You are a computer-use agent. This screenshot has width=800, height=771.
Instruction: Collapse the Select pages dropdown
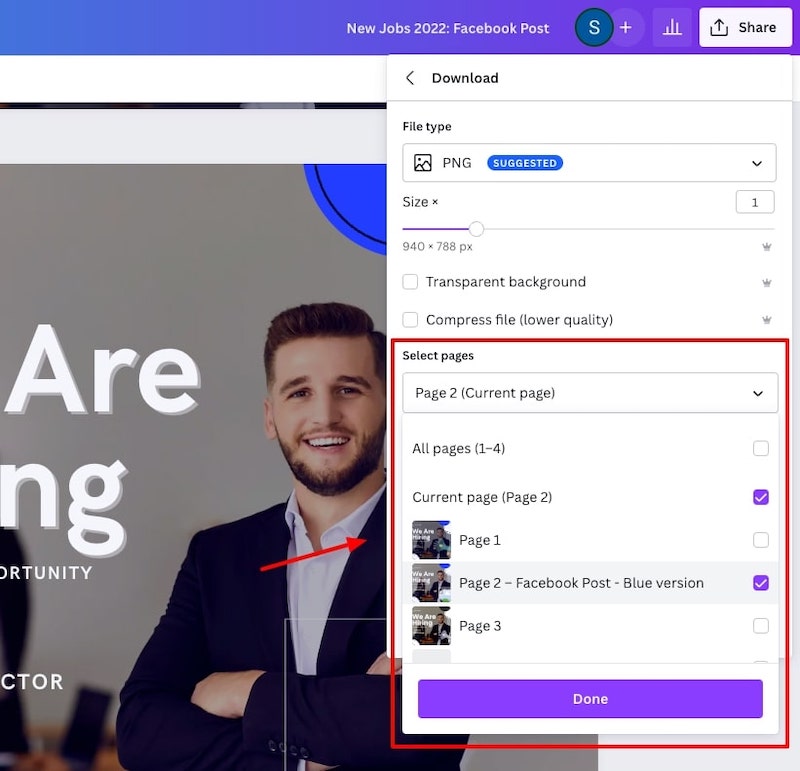pos(590,393)
